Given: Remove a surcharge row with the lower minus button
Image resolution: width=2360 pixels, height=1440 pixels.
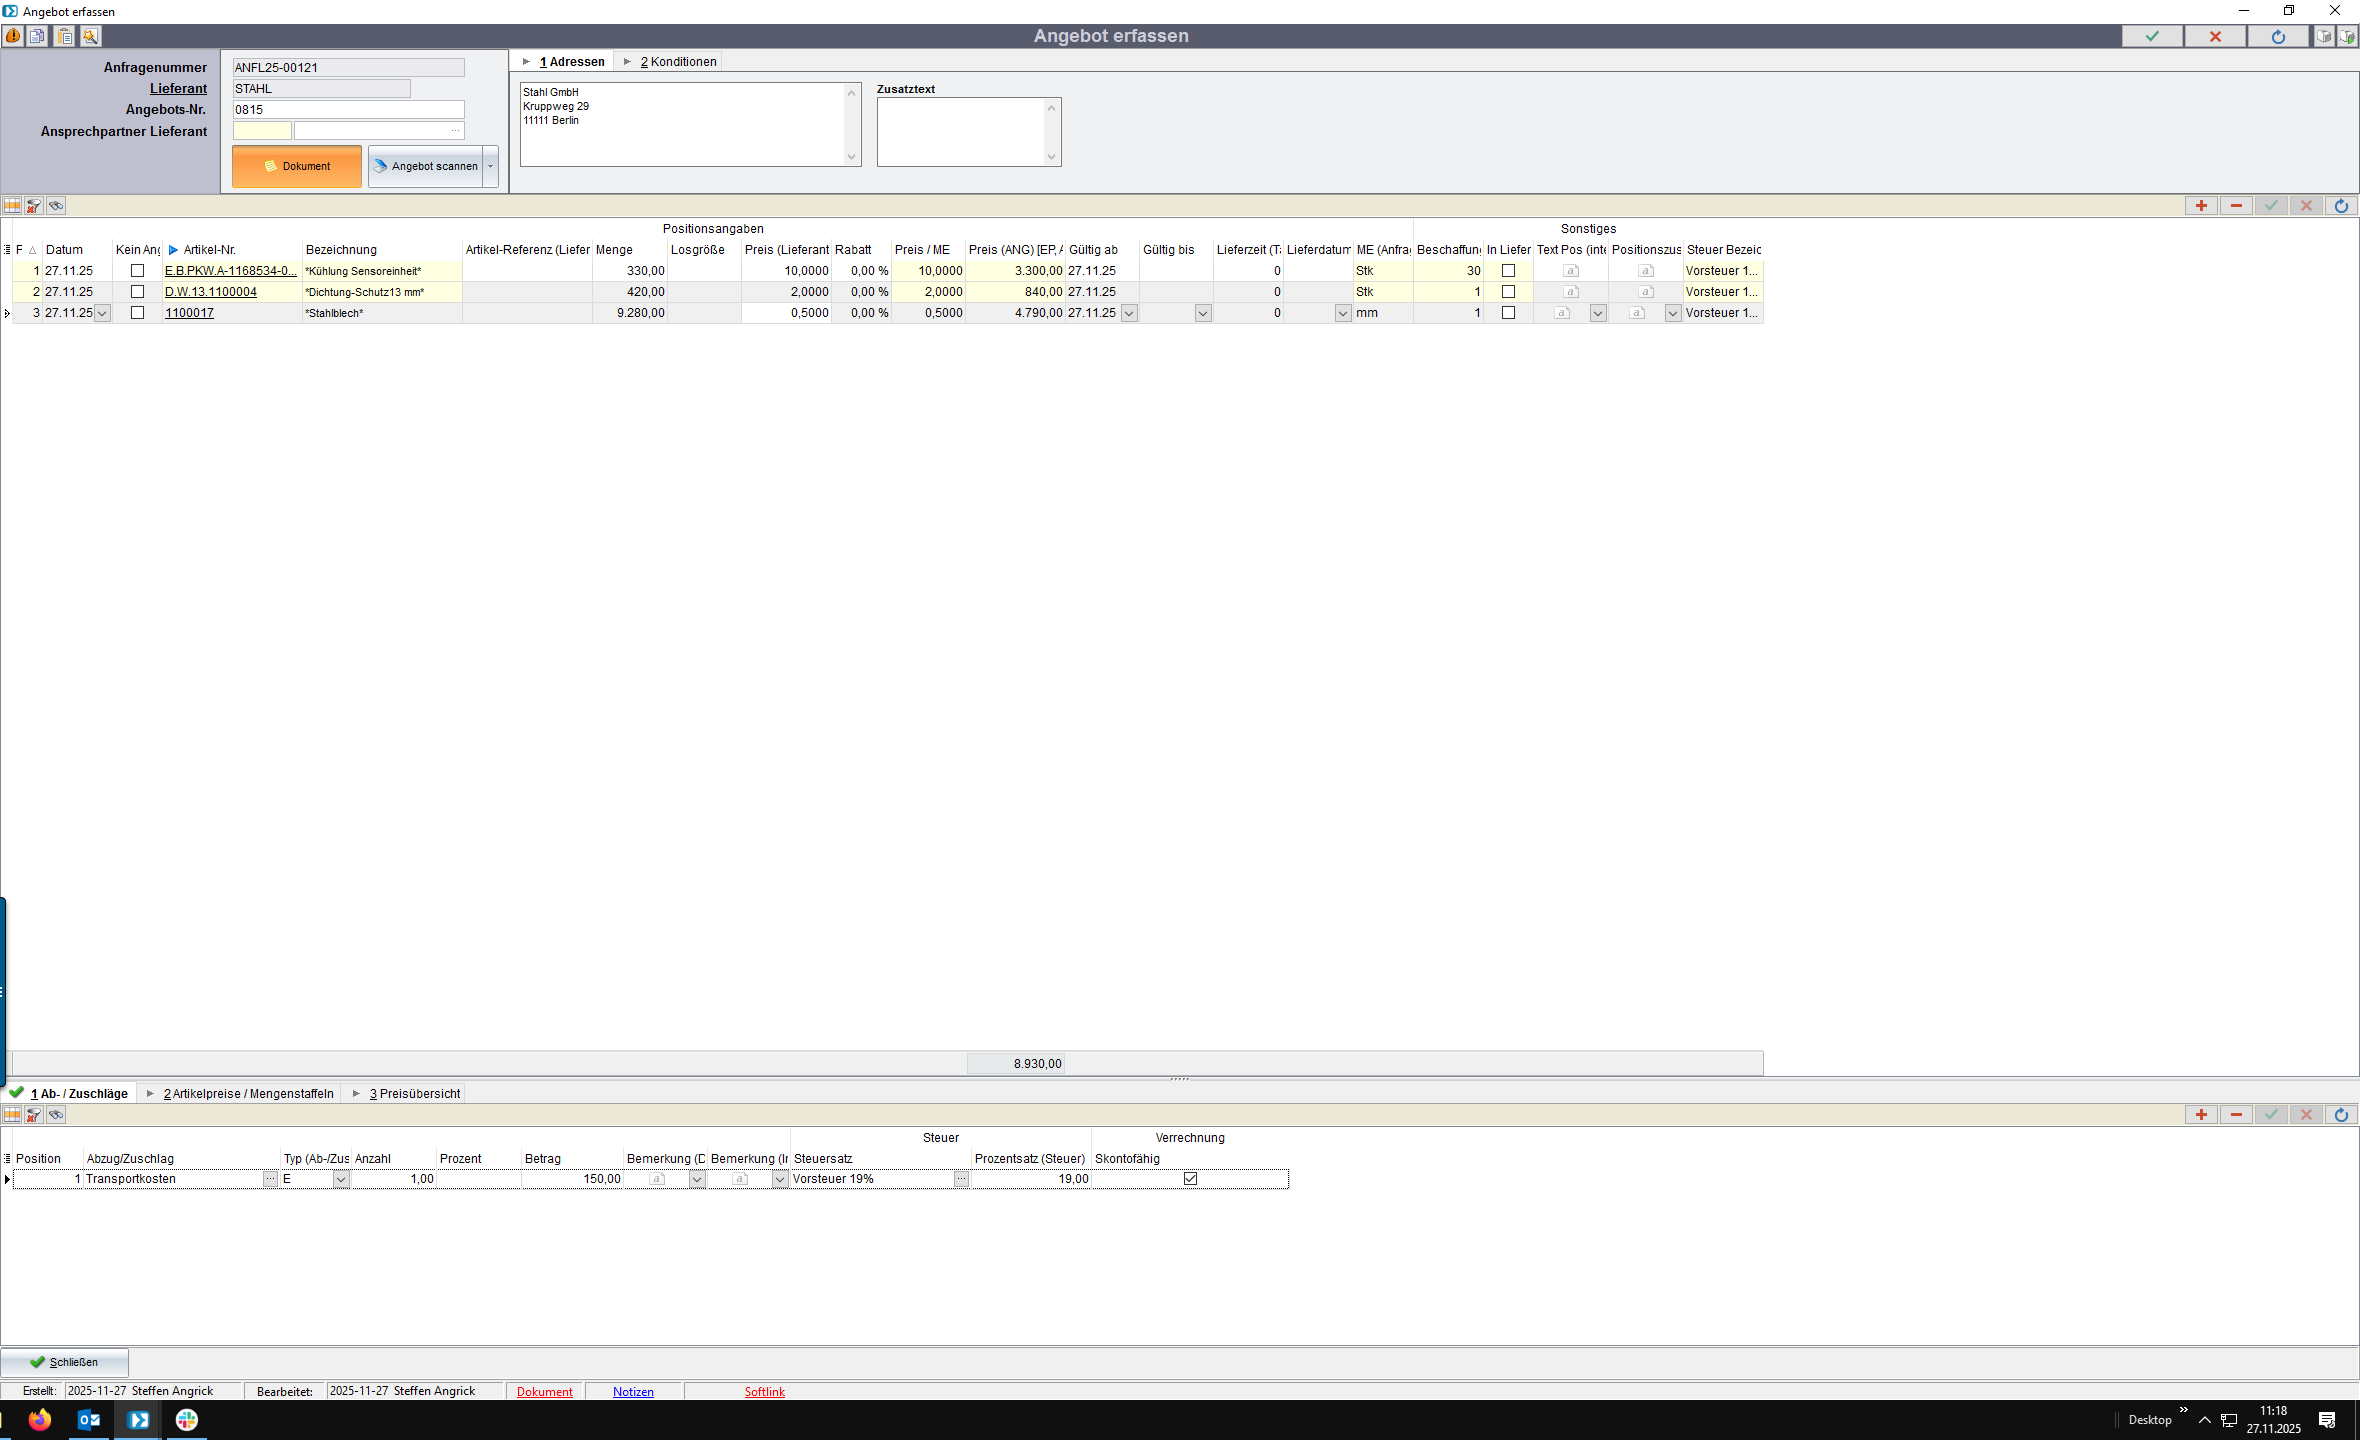Looking at the screenshot, I should (2236, 1115).
